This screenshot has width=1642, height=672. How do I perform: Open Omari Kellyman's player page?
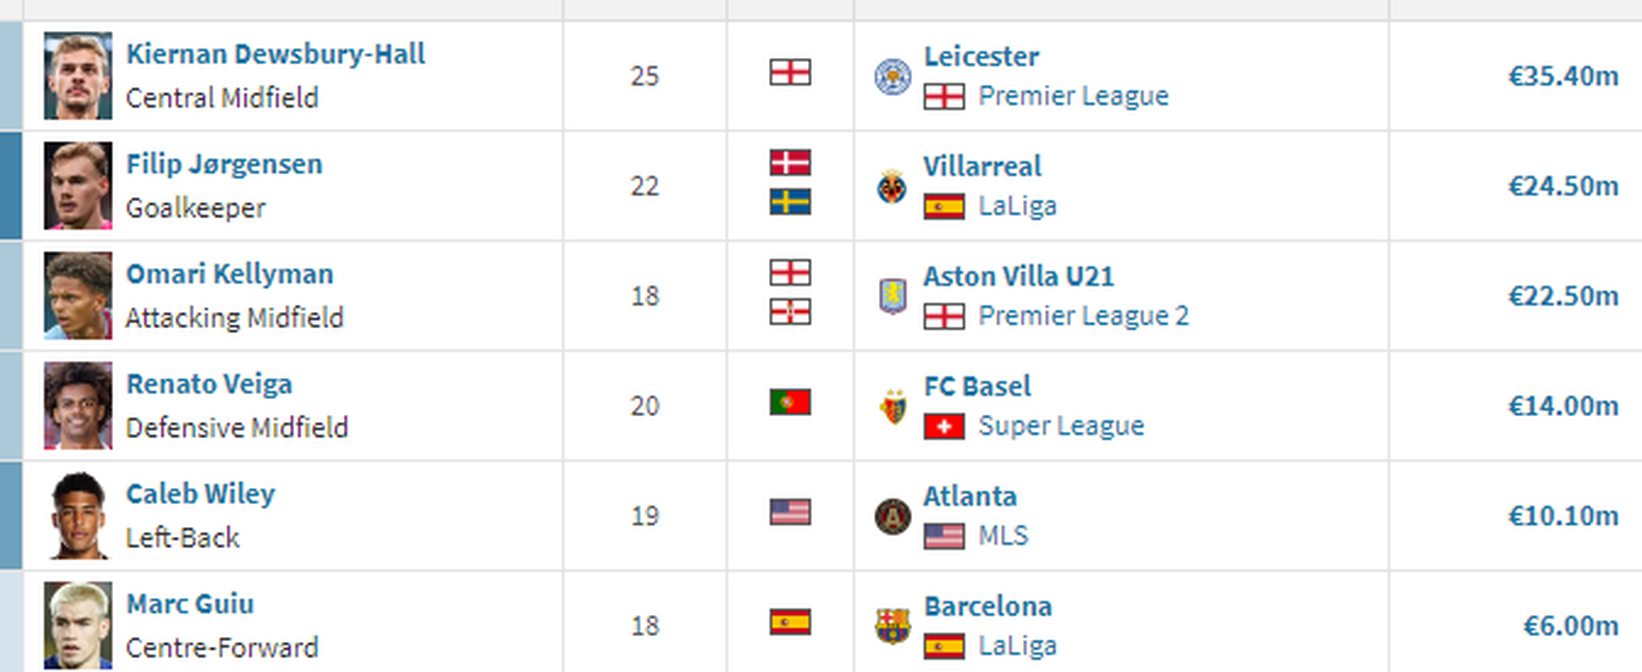(230, 274)
